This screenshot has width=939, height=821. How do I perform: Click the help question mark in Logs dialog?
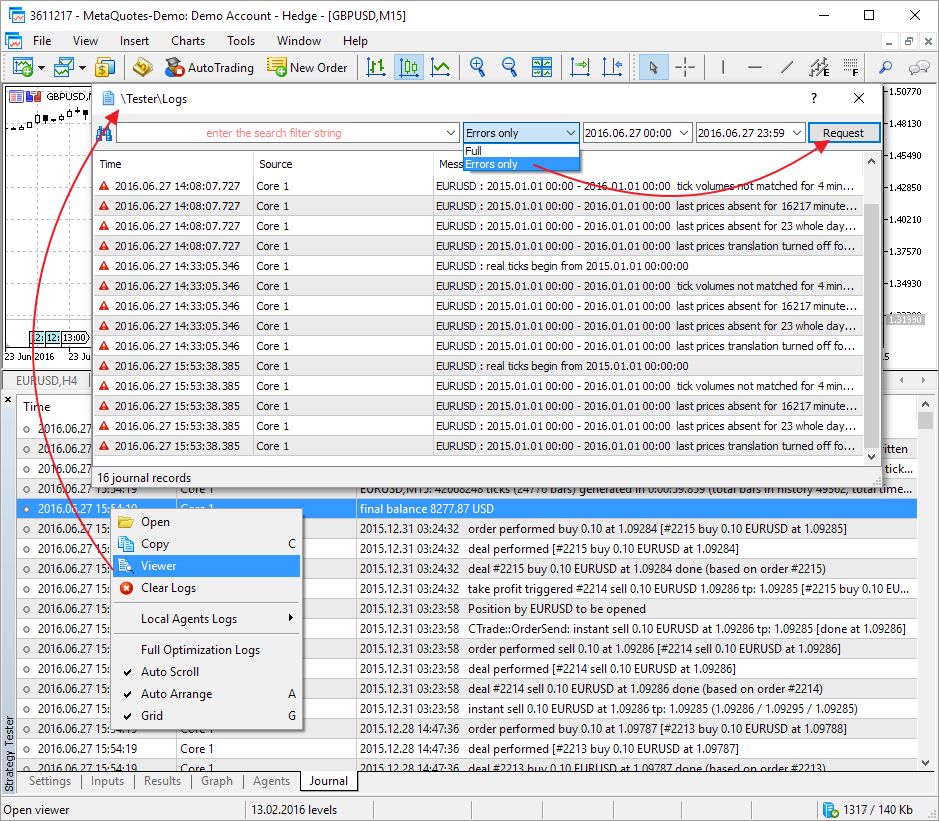click(x=813, y=98)
